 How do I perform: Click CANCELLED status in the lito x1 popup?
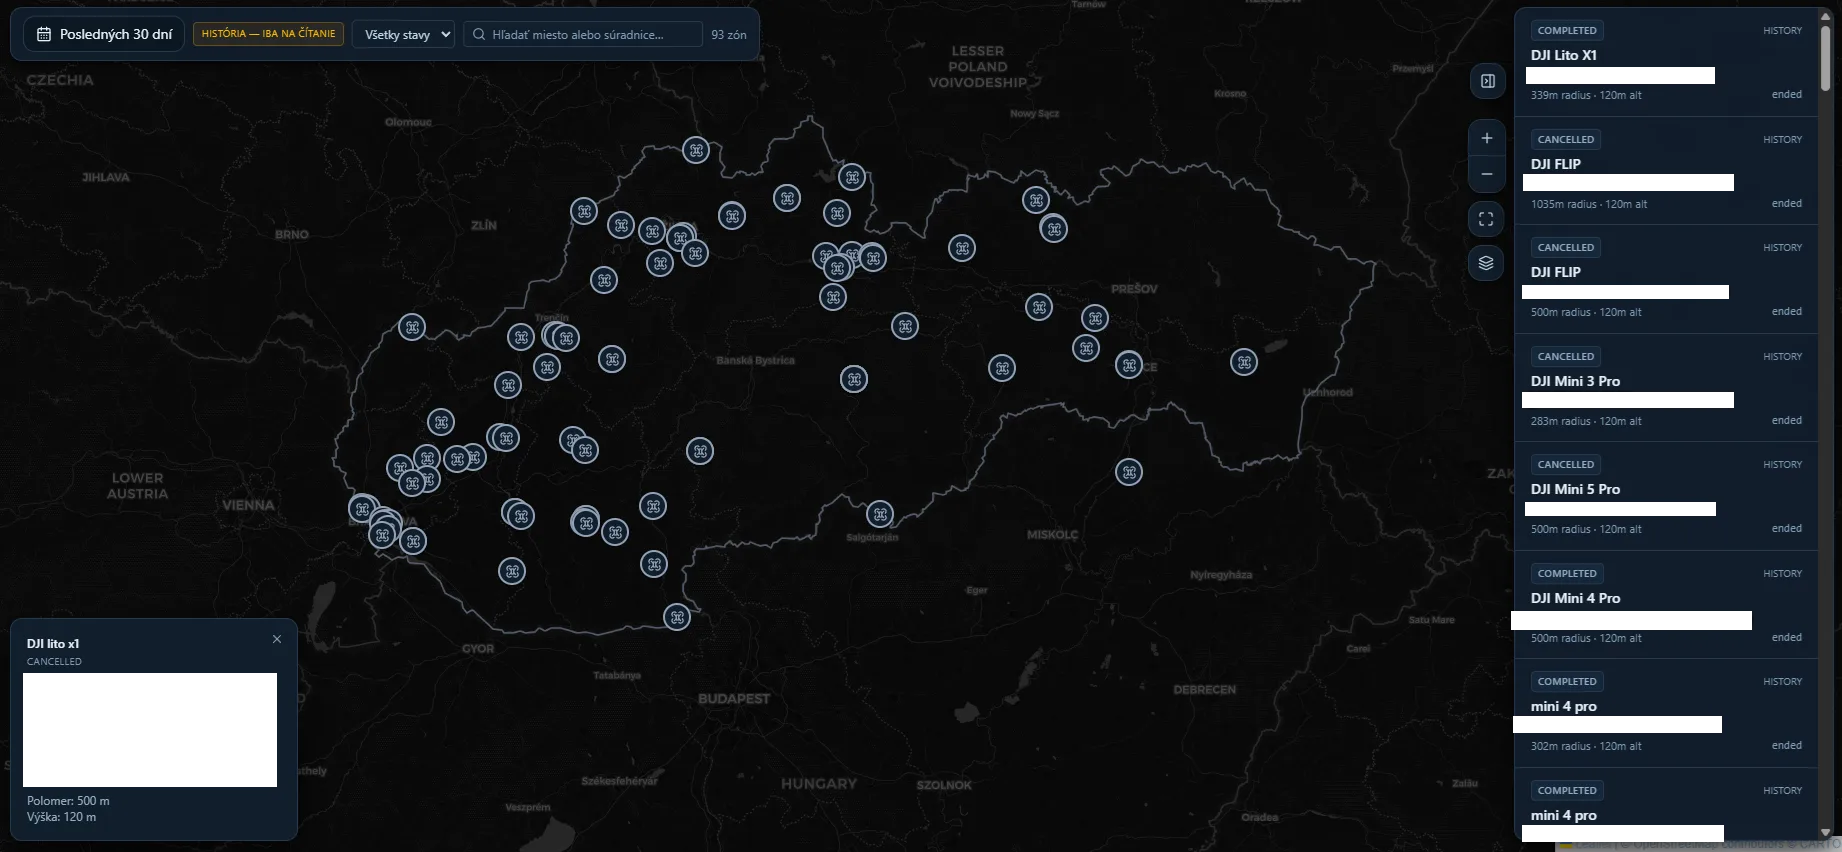(x=54, y=662)
